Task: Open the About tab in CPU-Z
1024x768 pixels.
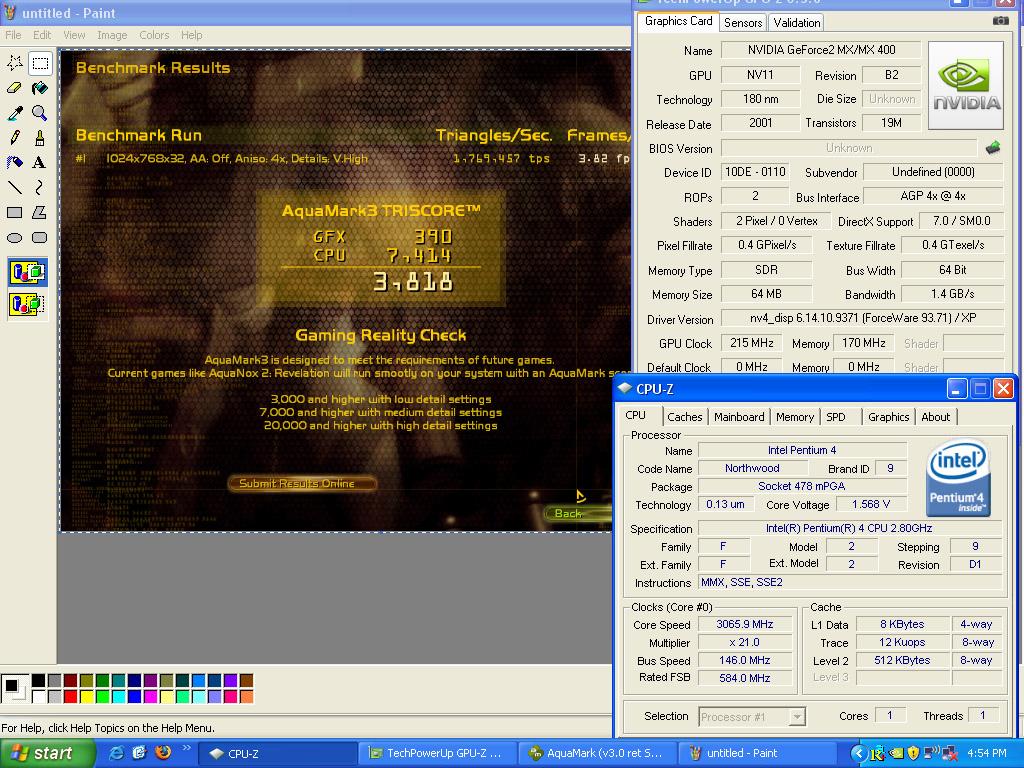Action: click(935, 417)
